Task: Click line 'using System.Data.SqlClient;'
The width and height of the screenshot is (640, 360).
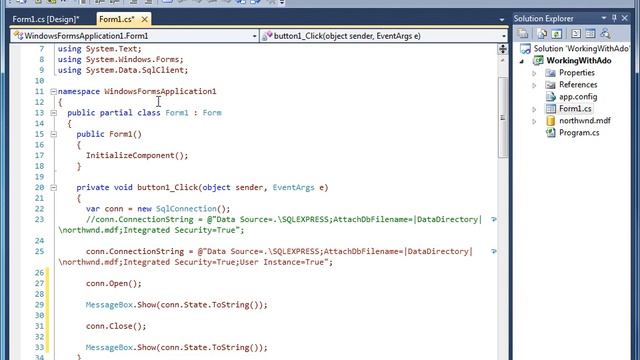Action: (123, 70)
